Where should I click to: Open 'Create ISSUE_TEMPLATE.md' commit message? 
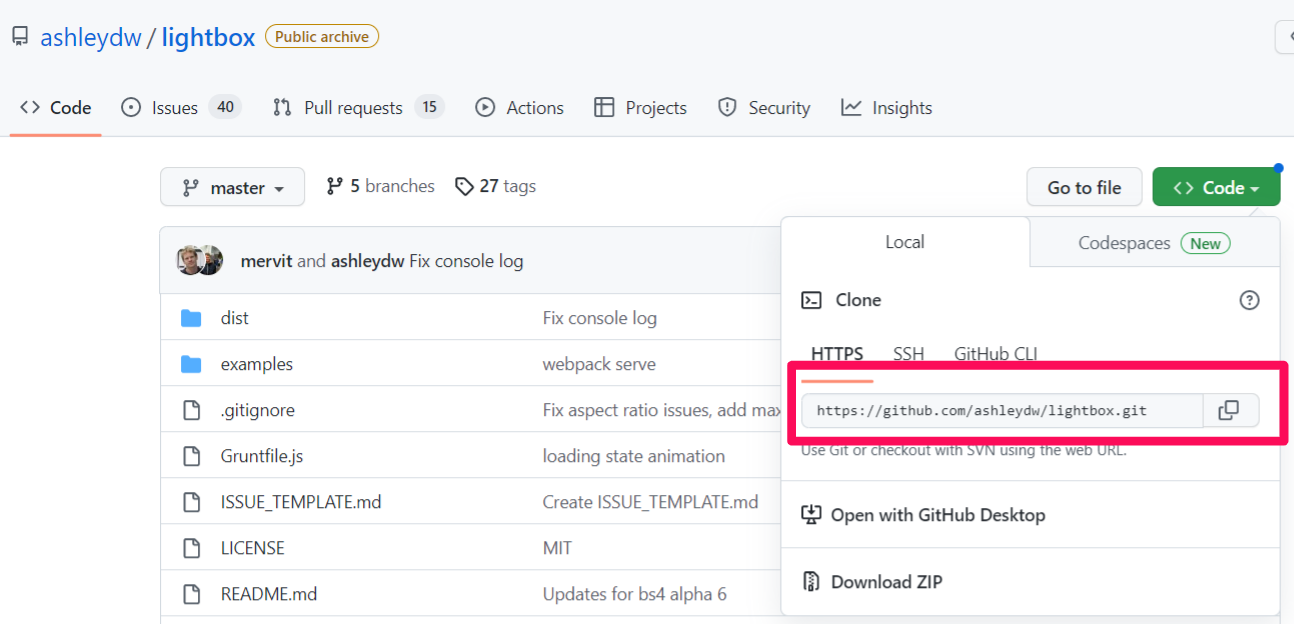point(651,502)
